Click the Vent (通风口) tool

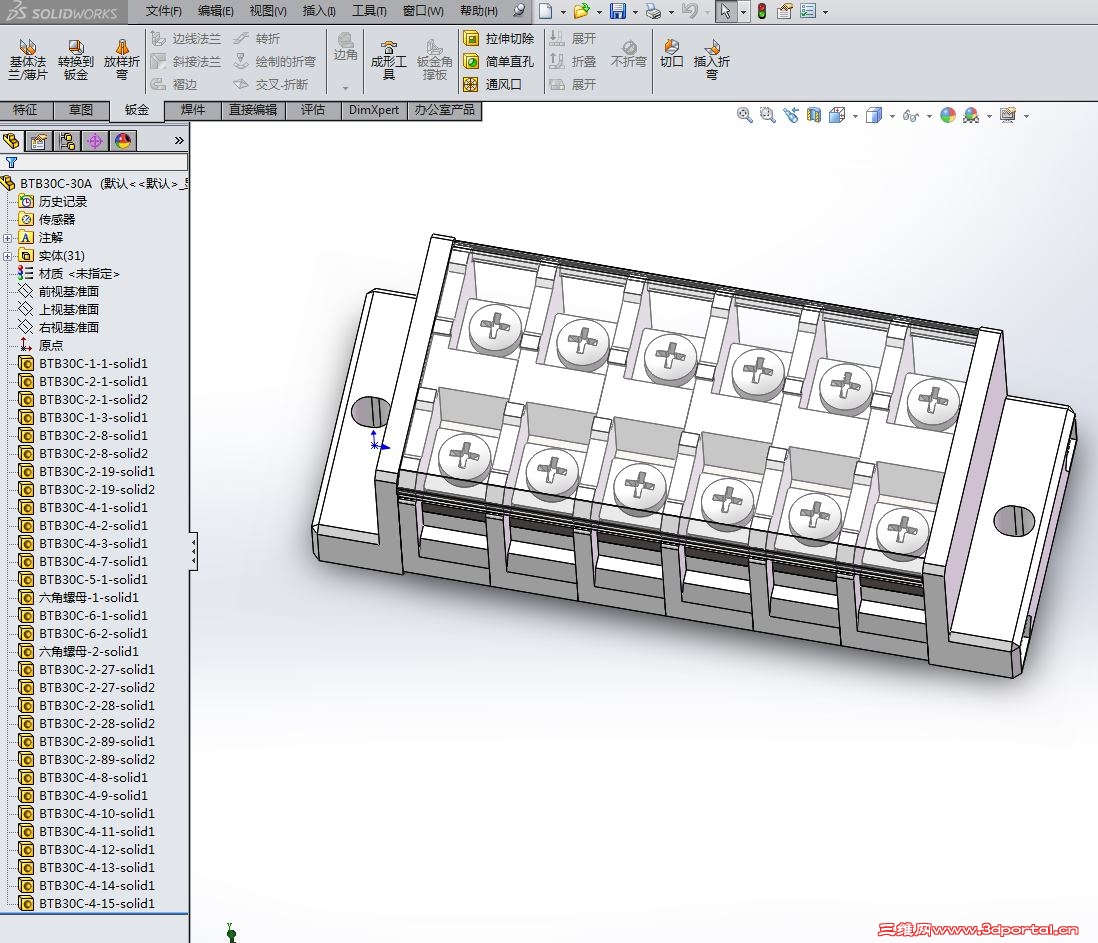click(493, 85)
